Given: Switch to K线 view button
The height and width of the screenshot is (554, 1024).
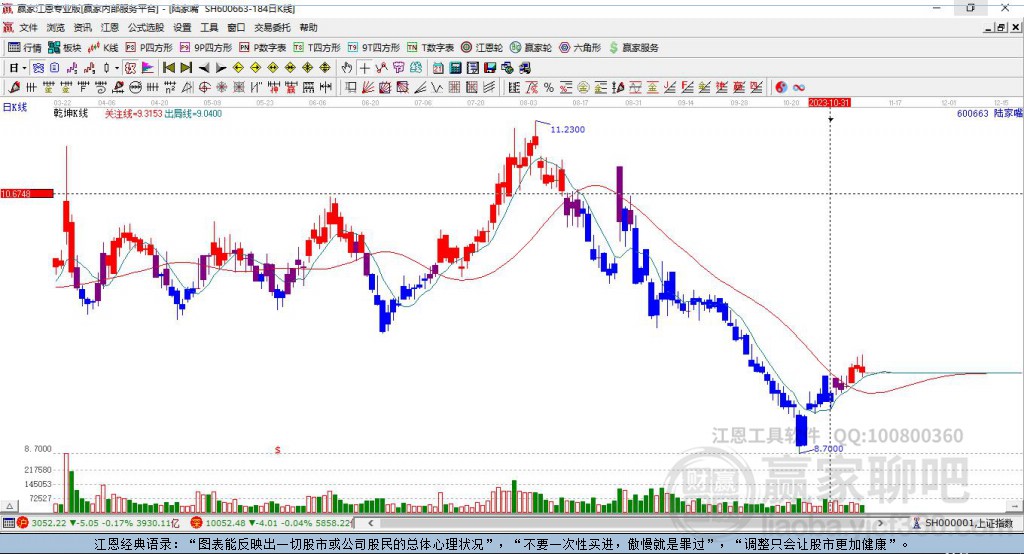Looking at the screenshot, I should (103, 48).
